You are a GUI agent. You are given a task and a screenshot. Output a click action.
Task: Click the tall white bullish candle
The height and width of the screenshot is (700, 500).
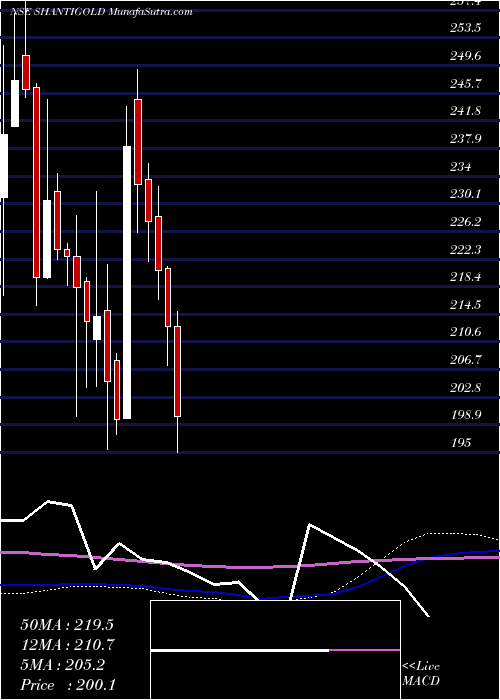pos(127,282)
